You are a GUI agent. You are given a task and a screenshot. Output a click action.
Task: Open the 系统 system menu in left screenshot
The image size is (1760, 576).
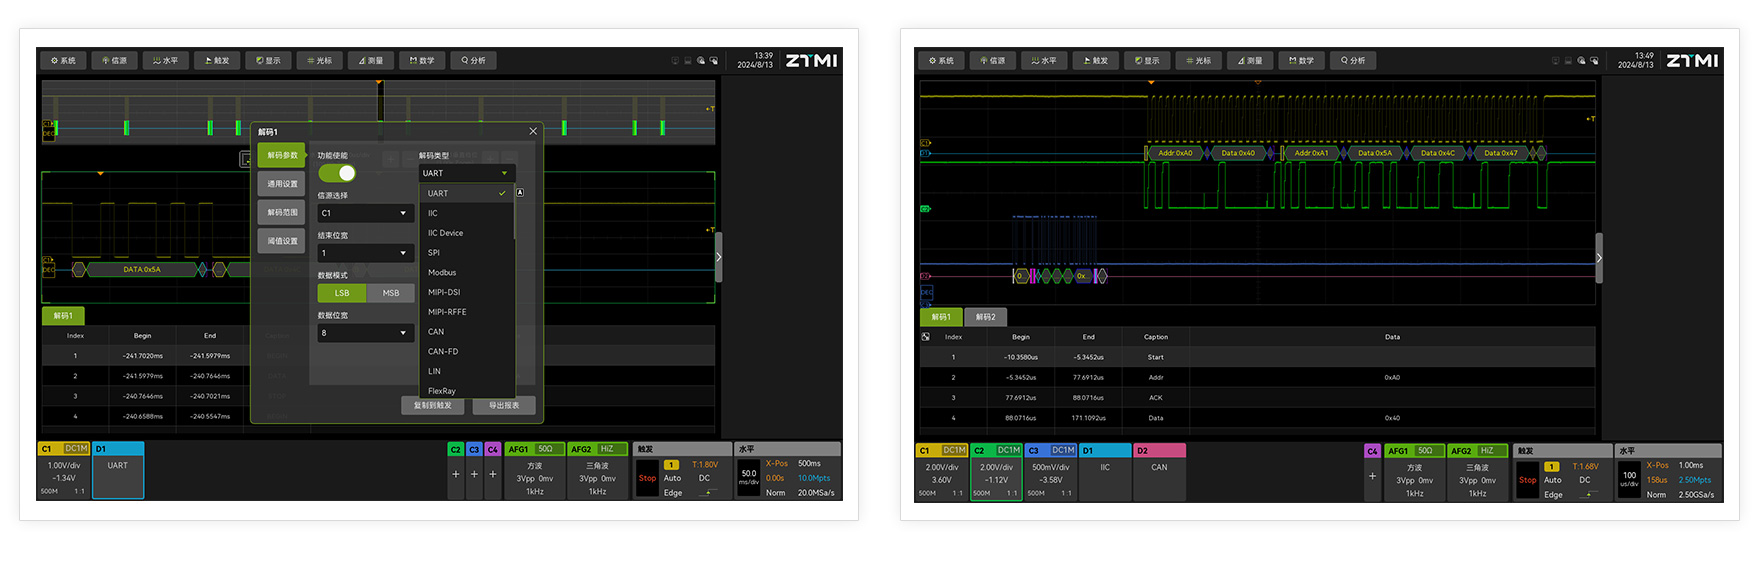pyautogui.click(x=64, y=61)
